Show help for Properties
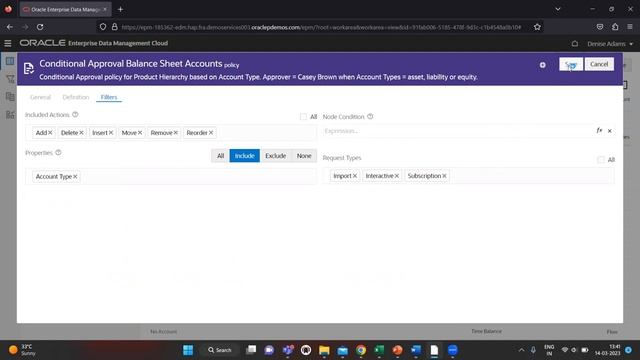This screenshot has width=640, height=360. (58, 153)
